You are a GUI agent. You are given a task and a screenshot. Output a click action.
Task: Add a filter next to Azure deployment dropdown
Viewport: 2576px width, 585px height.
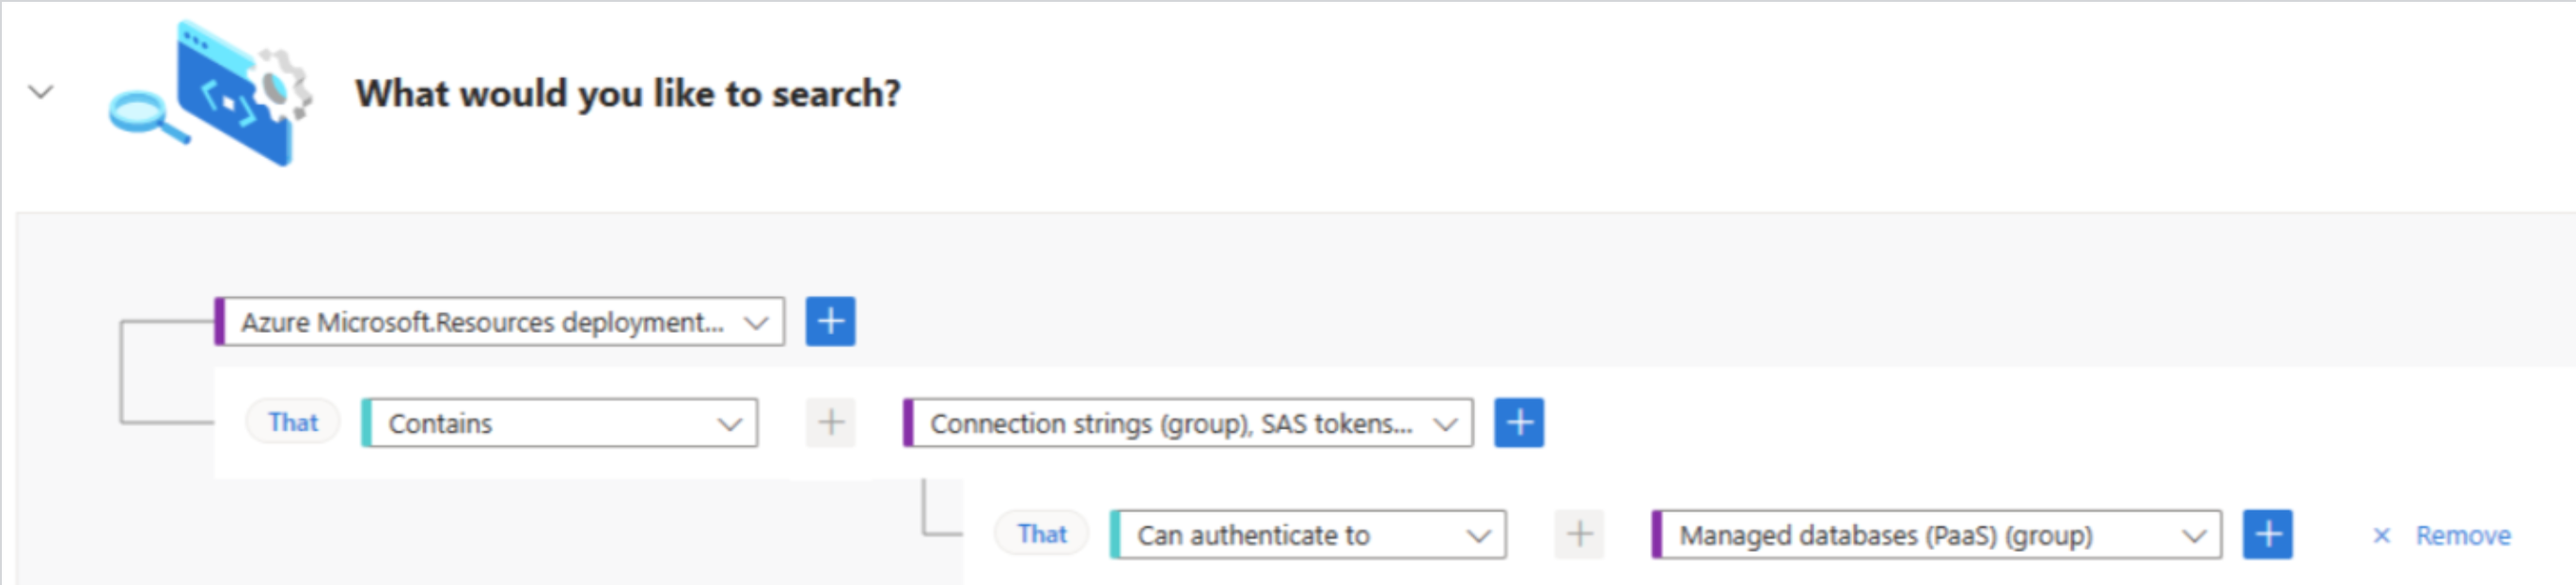[830, 322]
